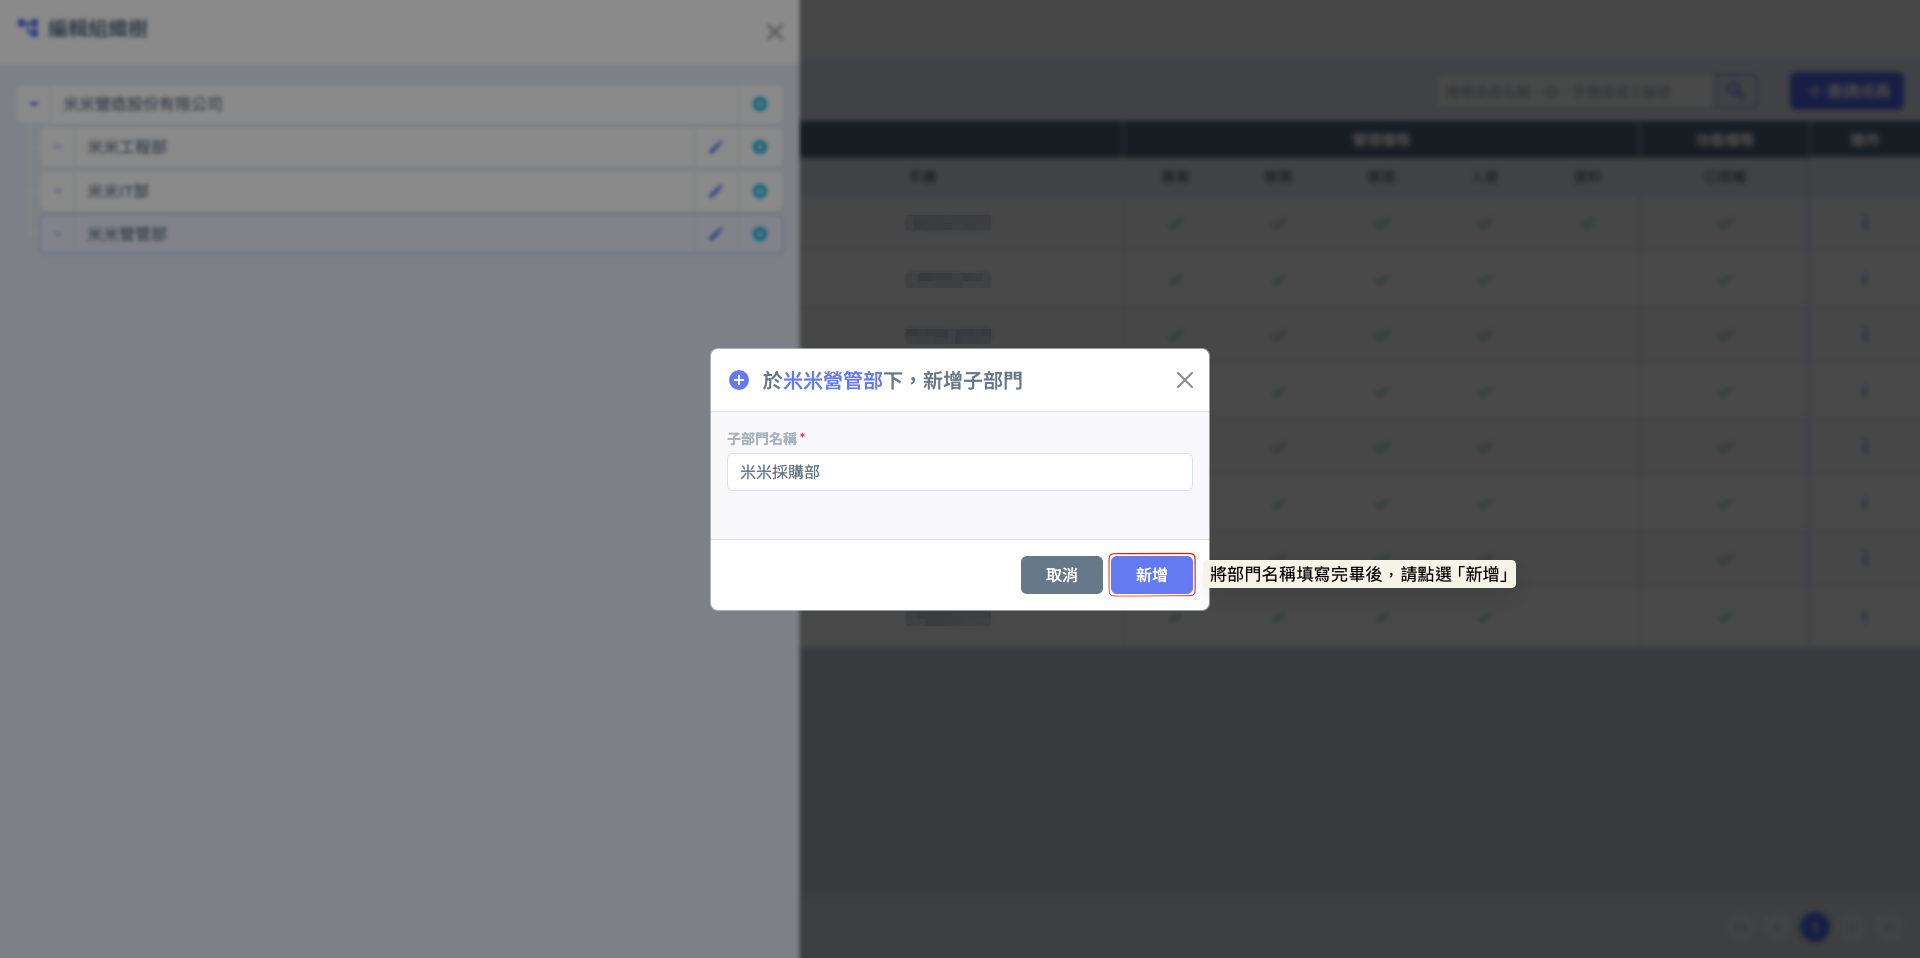Click the edit pencil for 米米IT部
The height and width of the screenshot is (958, 1920).
716,191
